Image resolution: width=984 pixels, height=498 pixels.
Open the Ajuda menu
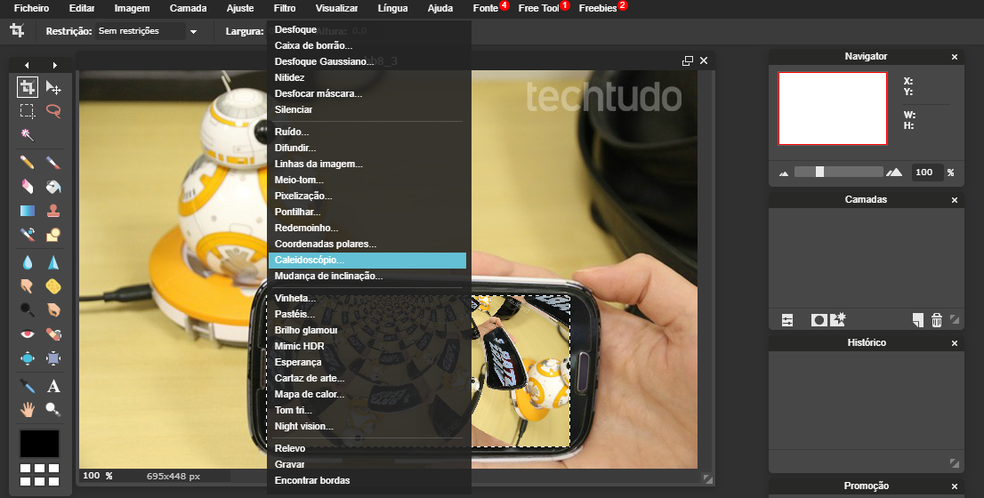(440, 8)
